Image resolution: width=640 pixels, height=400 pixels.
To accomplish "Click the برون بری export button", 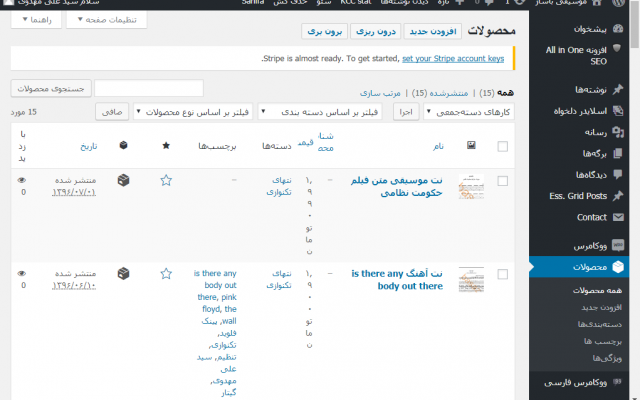I will point(324,31).
